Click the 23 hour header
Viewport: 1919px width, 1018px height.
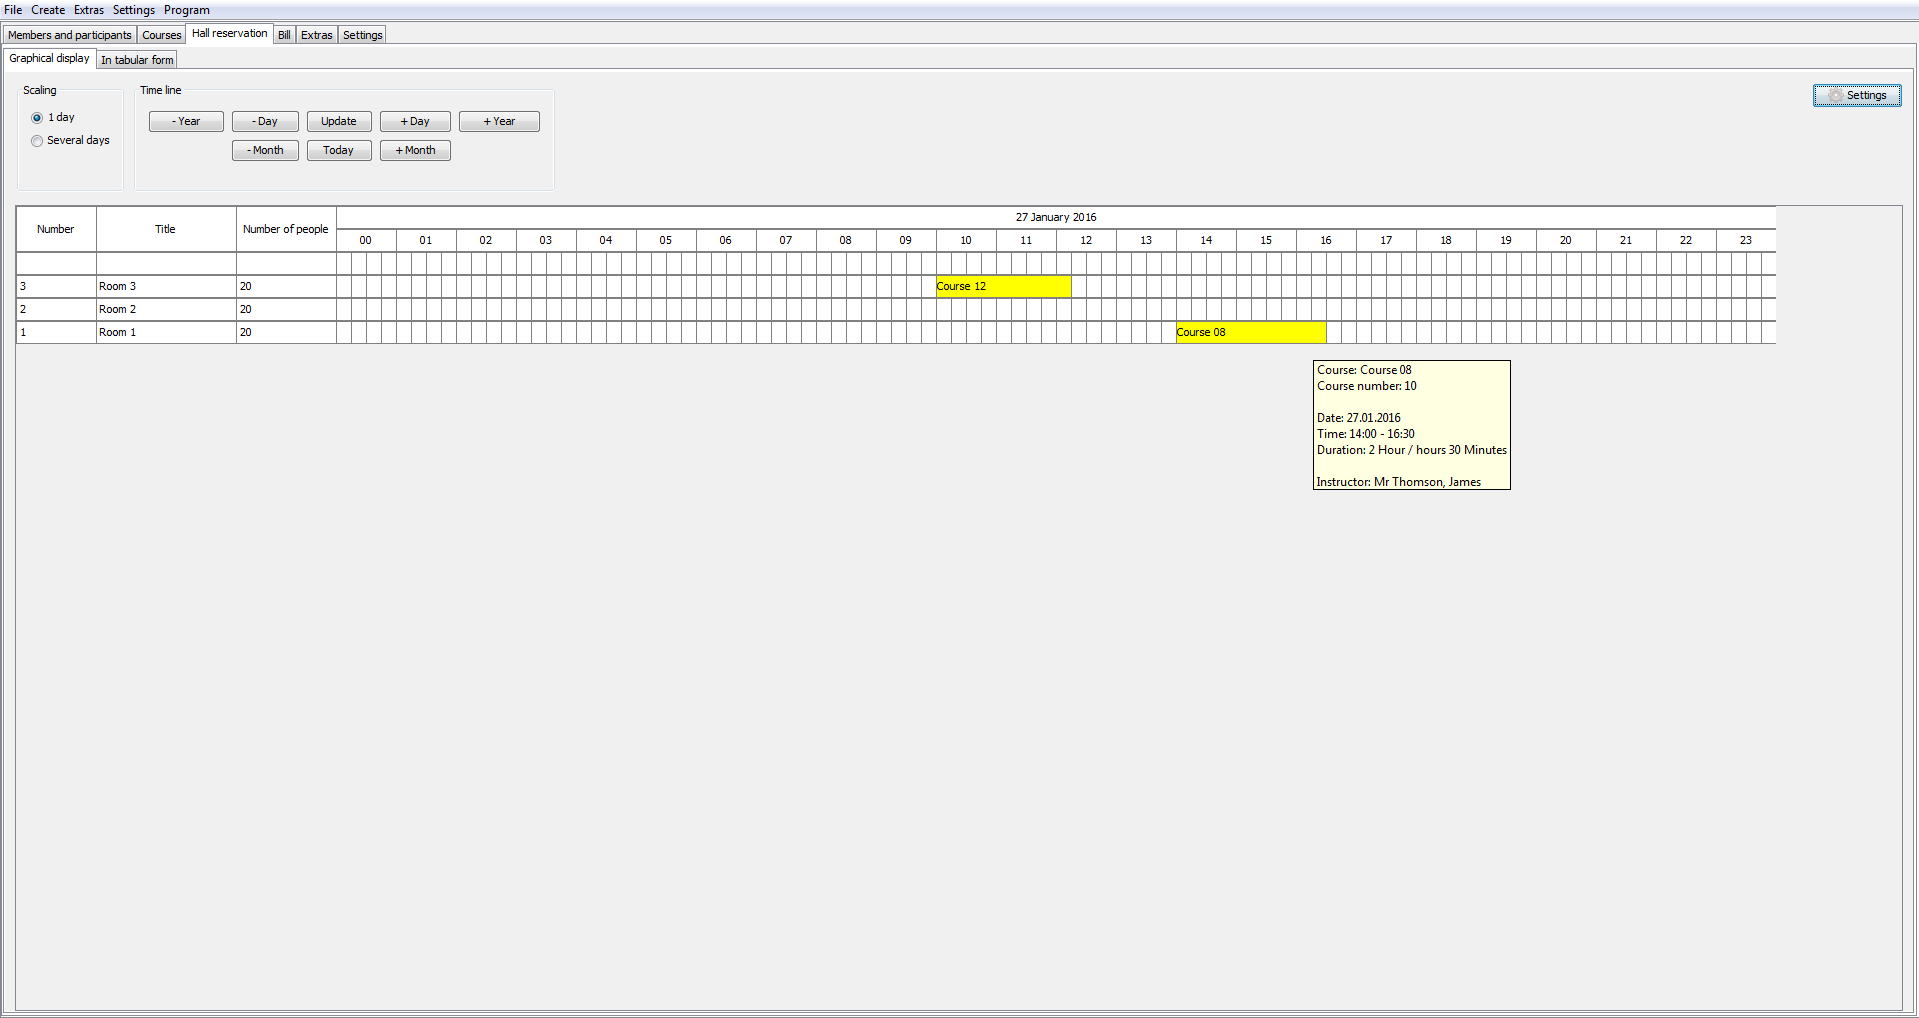1746,241
